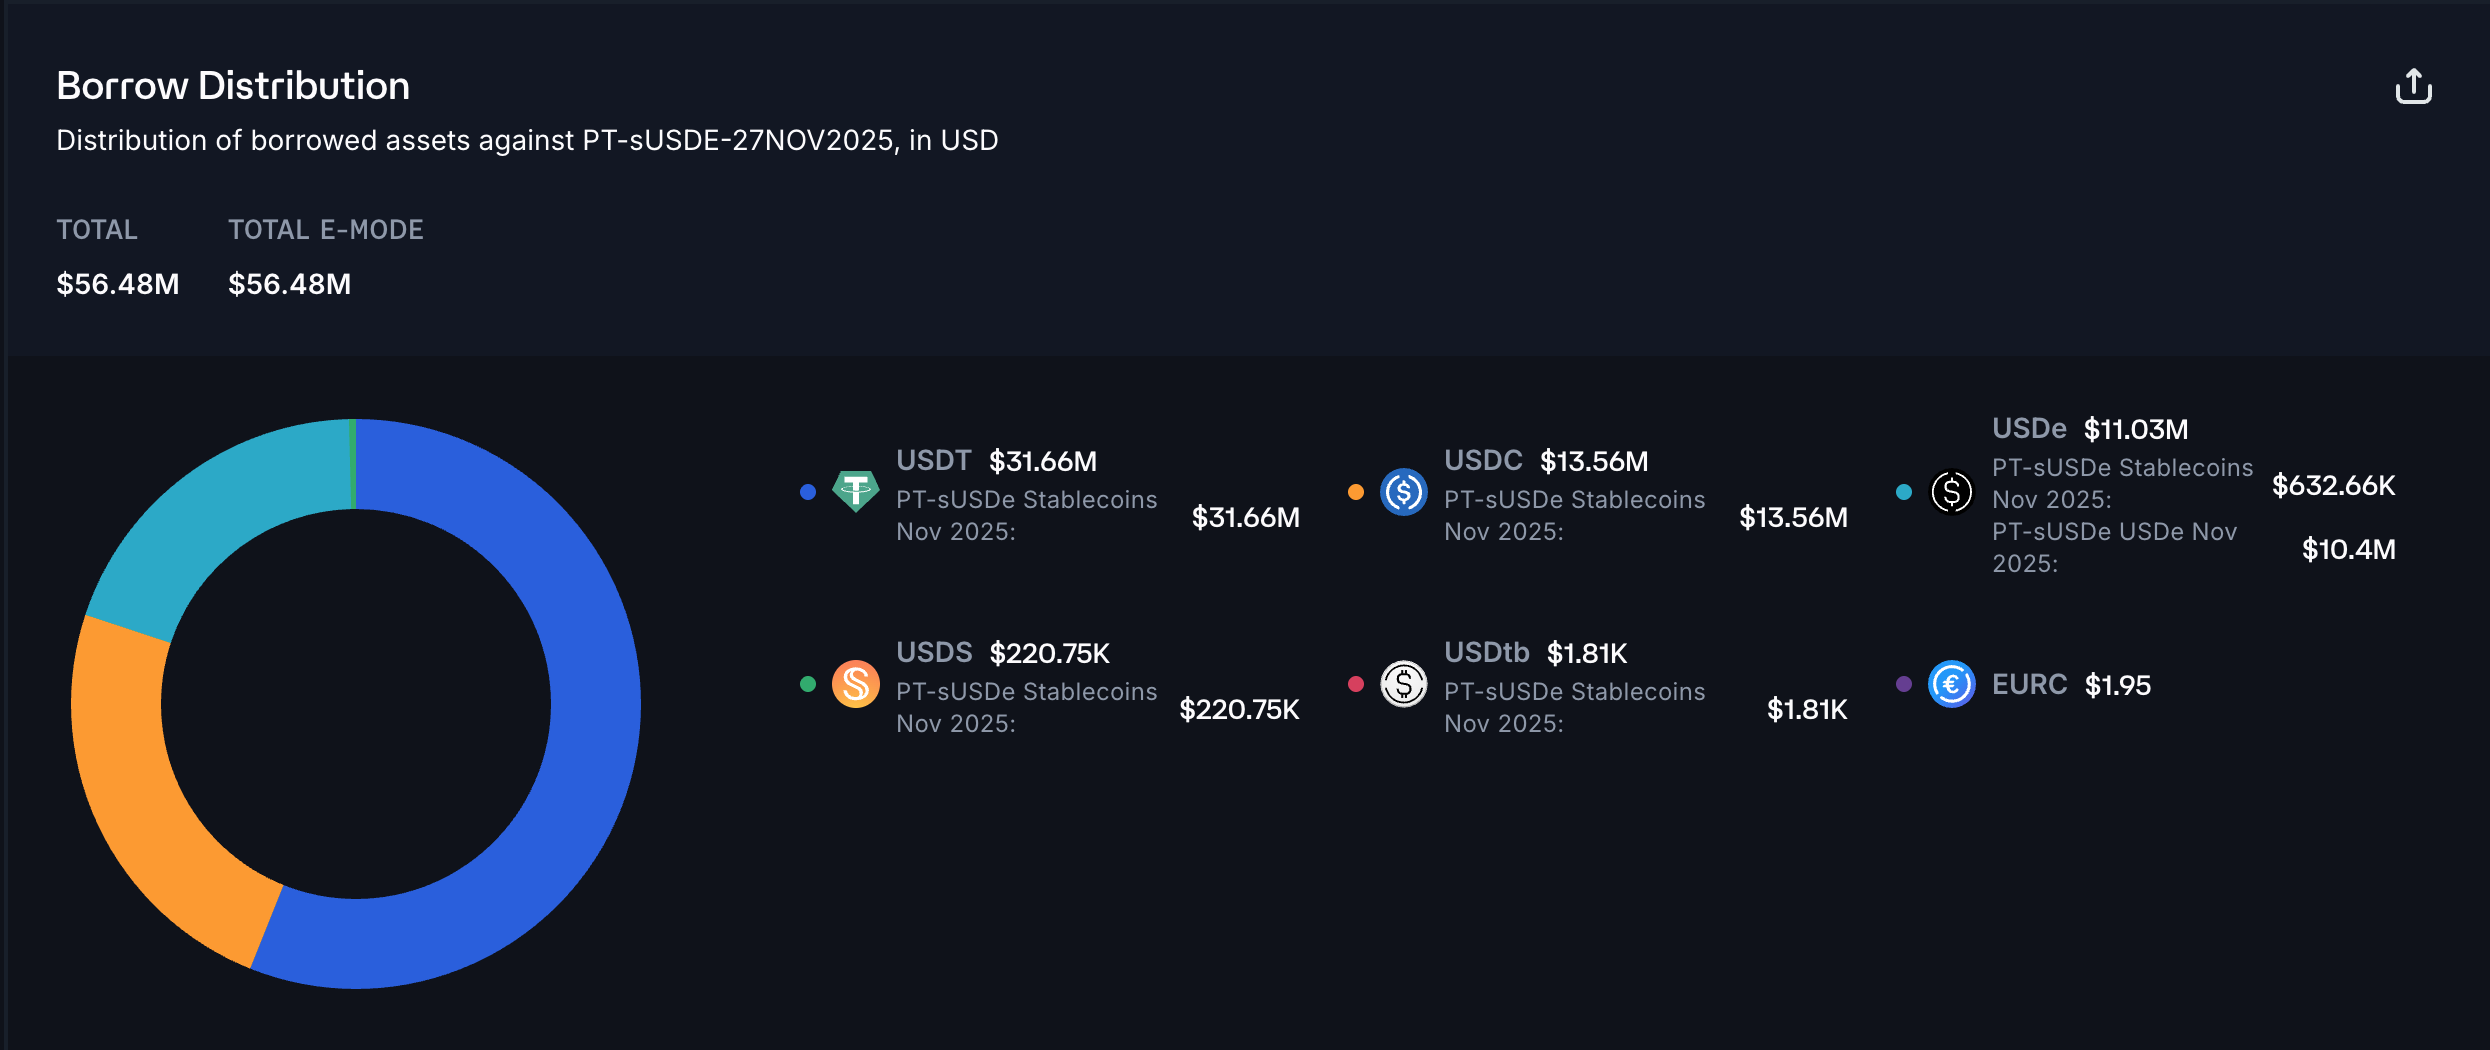Click the USDT Tether logo icon
Image resolution: width=2490 pixels, height=1050 pixels.
pos(855,491)
